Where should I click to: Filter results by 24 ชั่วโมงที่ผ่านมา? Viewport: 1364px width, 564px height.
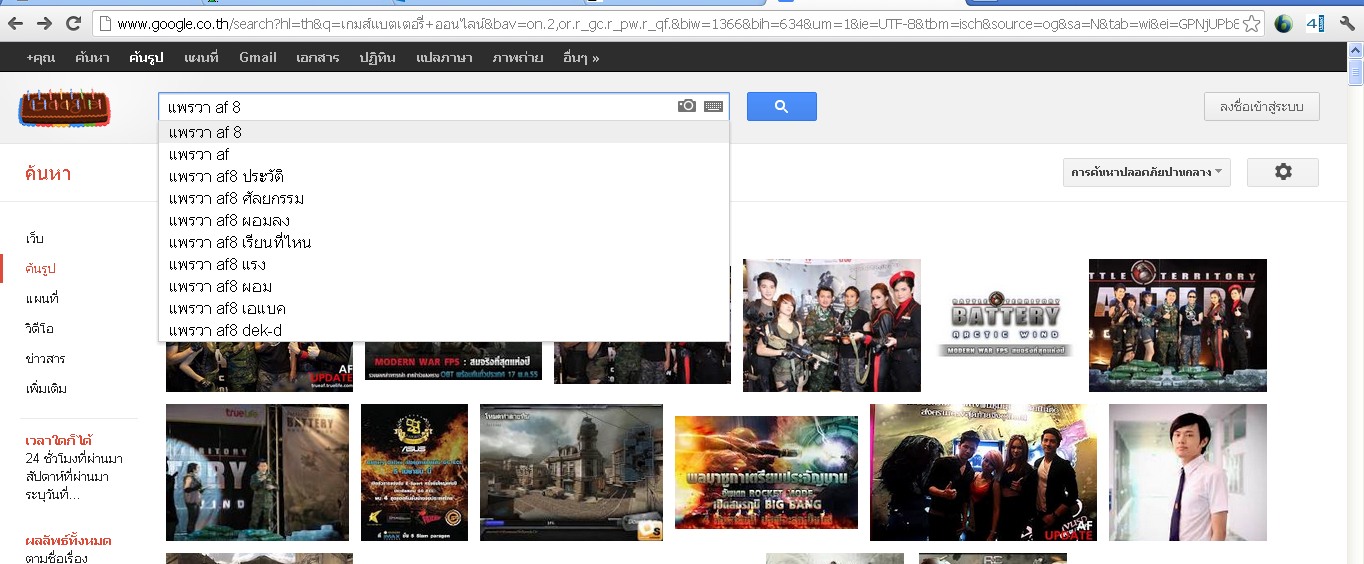click(74, 459)
